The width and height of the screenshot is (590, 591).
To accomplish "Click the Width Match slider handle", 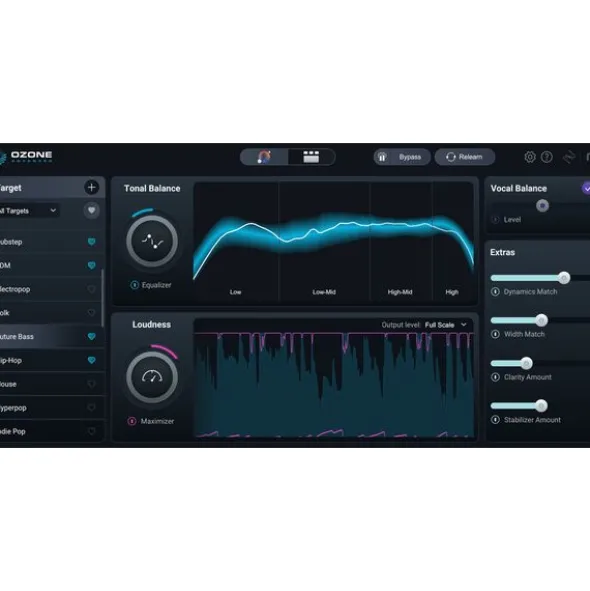I will [541, 320].
